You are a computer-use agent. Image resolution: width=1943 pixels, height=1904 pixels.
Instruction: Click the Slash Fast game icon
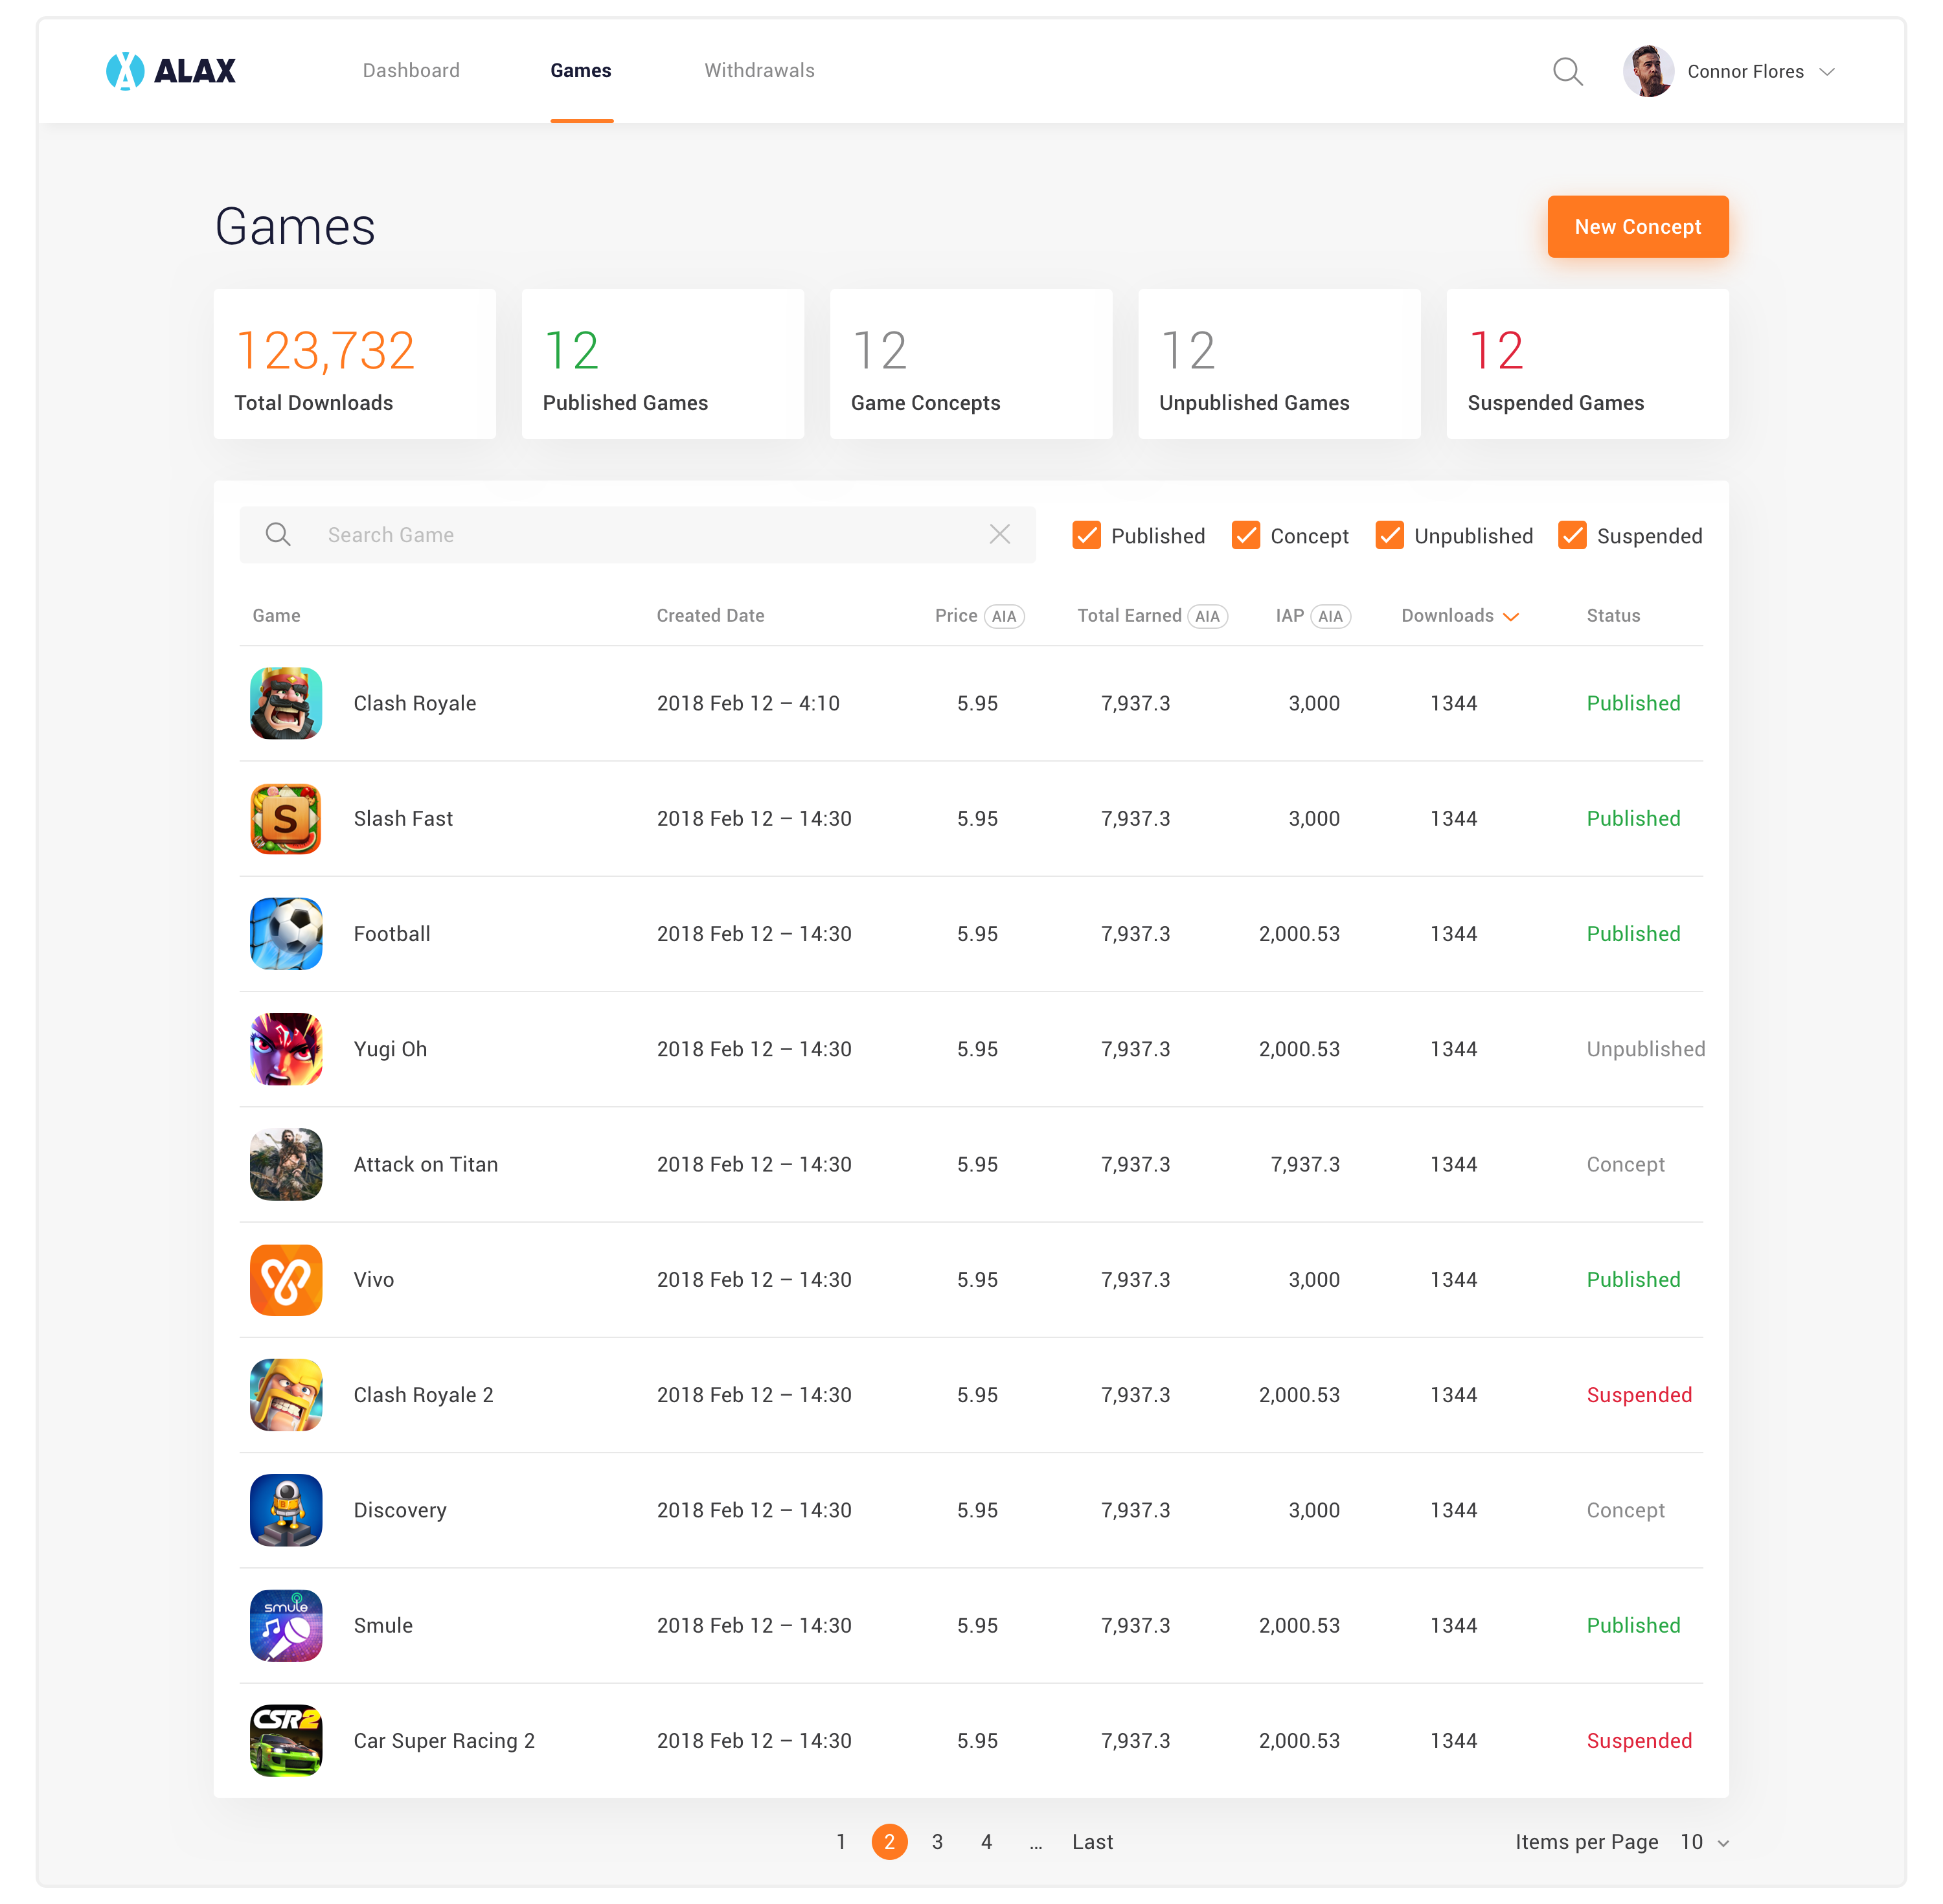(x=286, y=818)
